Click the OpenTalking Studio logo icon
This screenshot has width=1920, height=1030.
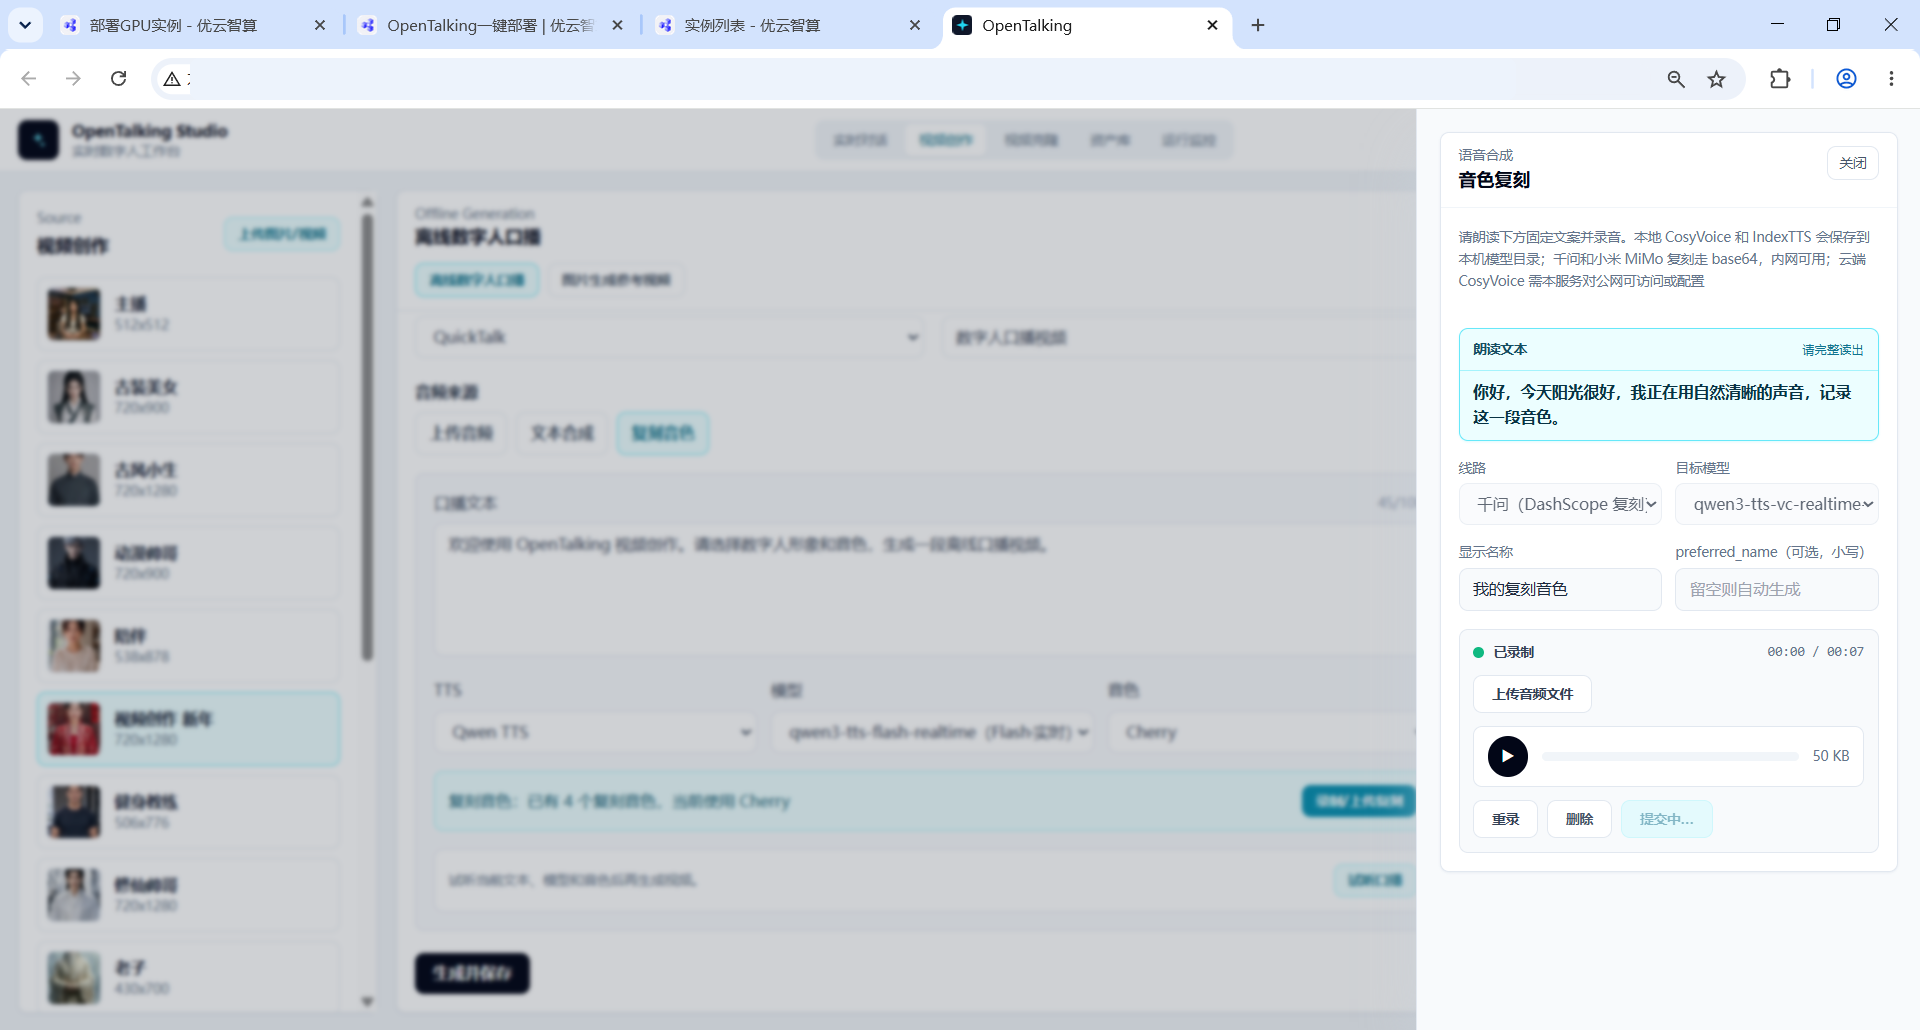pos(38,140)
